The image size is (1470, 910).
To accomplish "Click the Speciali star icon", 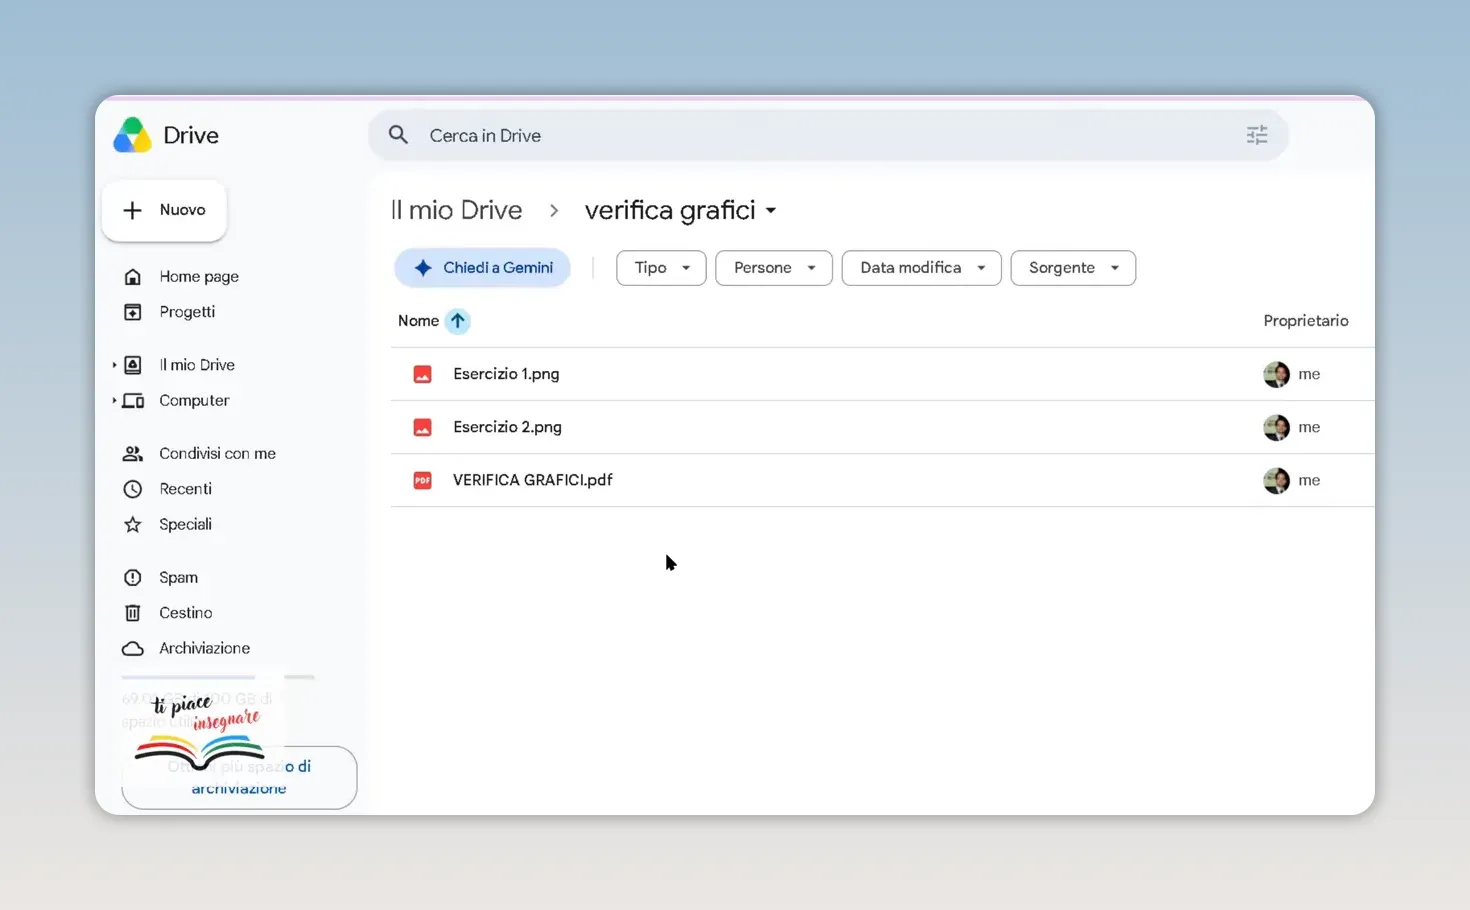I will 132,524.
